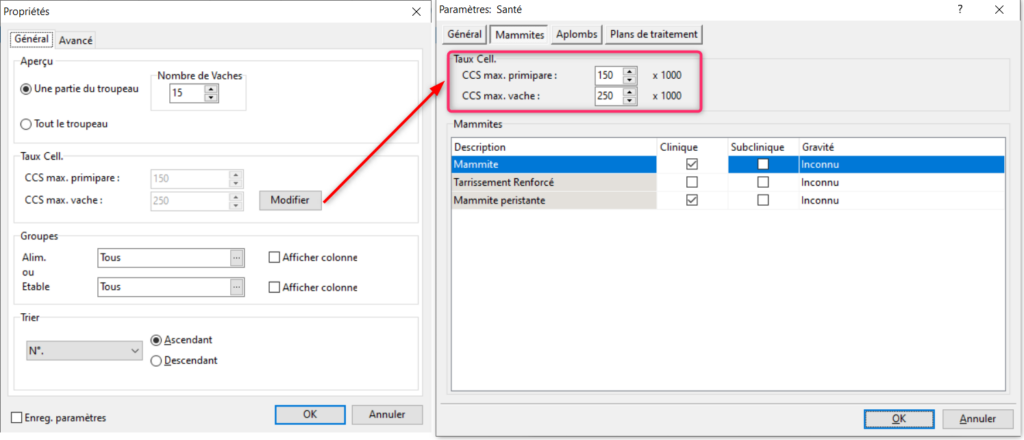The image size is (1024, 440).
Task: Toggle Clinique checkbox for Tarrissement Renforcé
Action: (692, 183)
